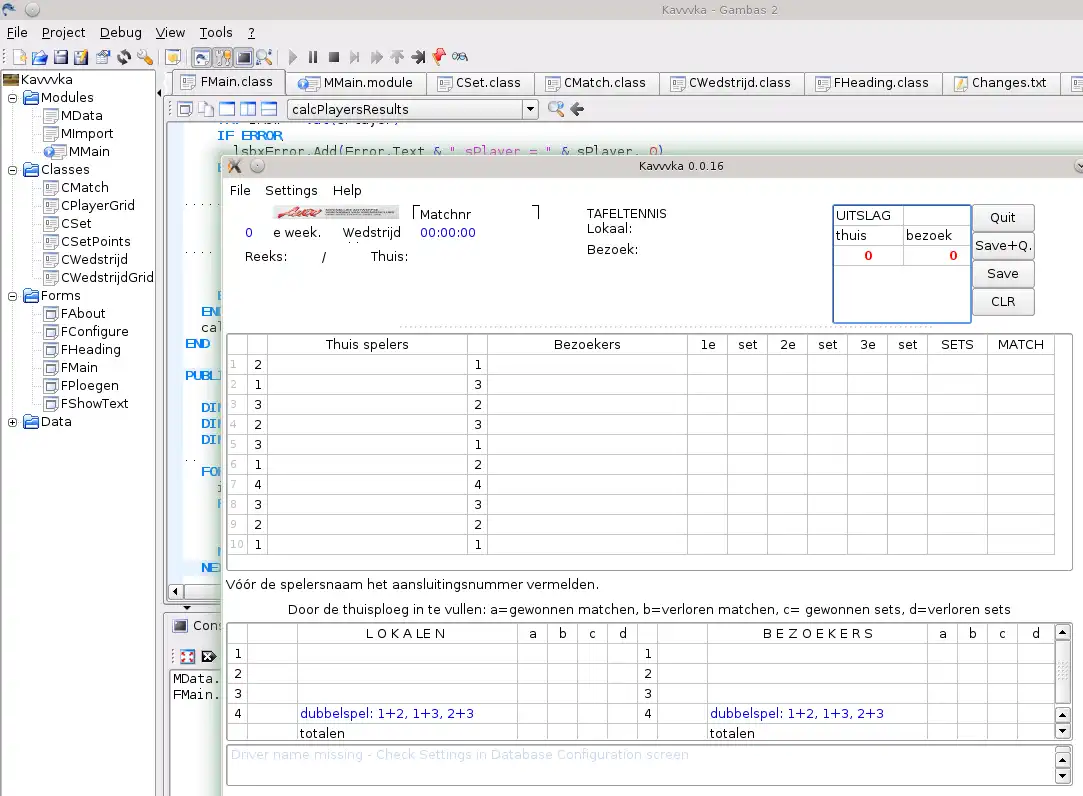This screenshot has width=1083, height=796.
Task: Click the Save project disk icon
Action: pyautogui.click(x=60, y=58)
